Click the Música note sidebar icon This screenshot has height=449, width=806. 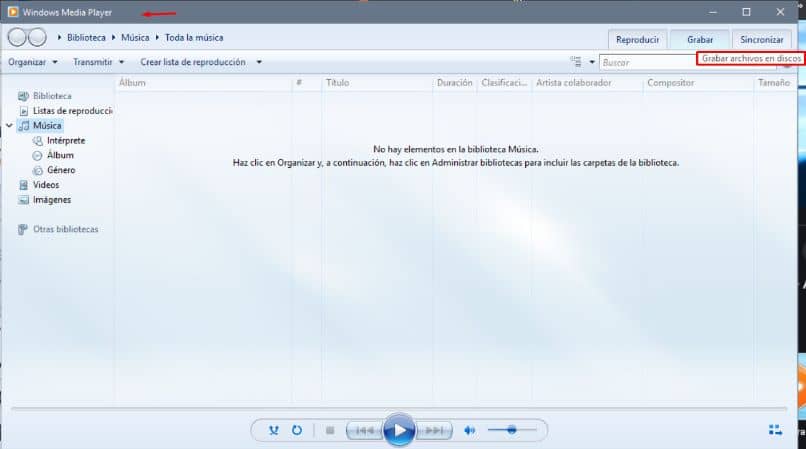24,125
